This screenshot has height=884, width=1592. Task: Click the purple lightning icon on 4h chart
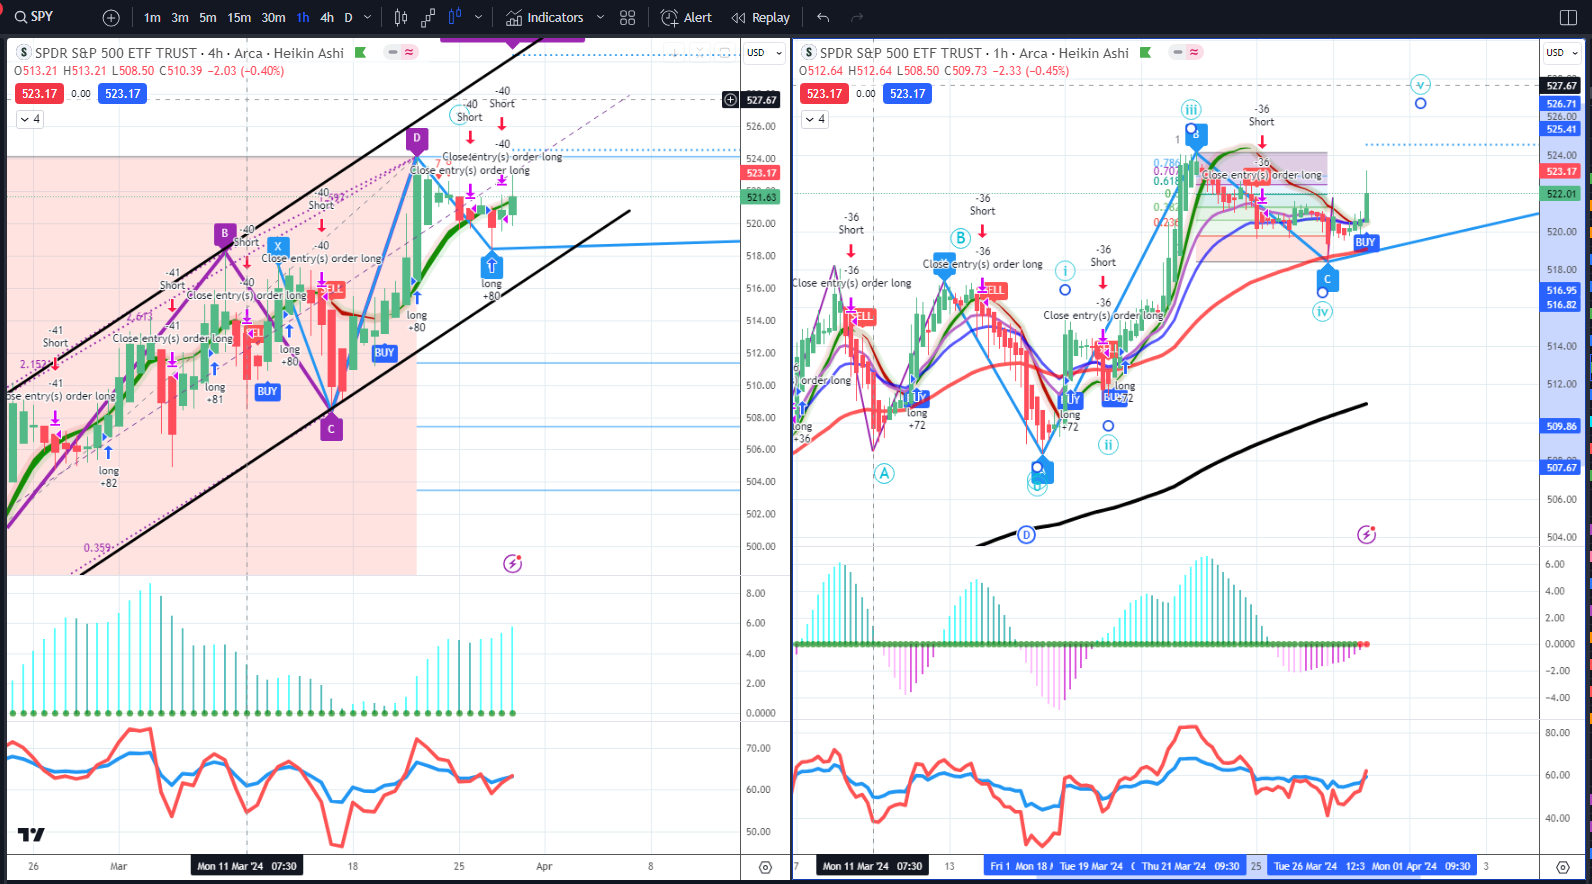pyautogui.click(x=512, y=563)
